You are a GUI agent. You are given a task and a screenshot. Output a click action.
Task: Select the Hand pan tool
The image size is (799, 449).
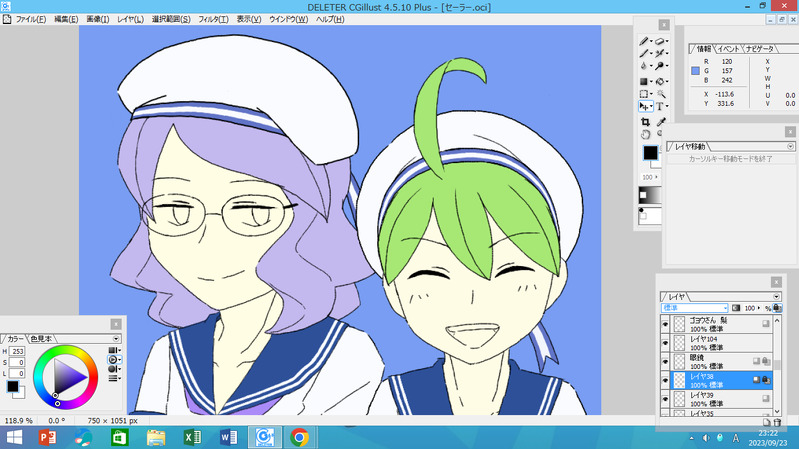(645, 135)
